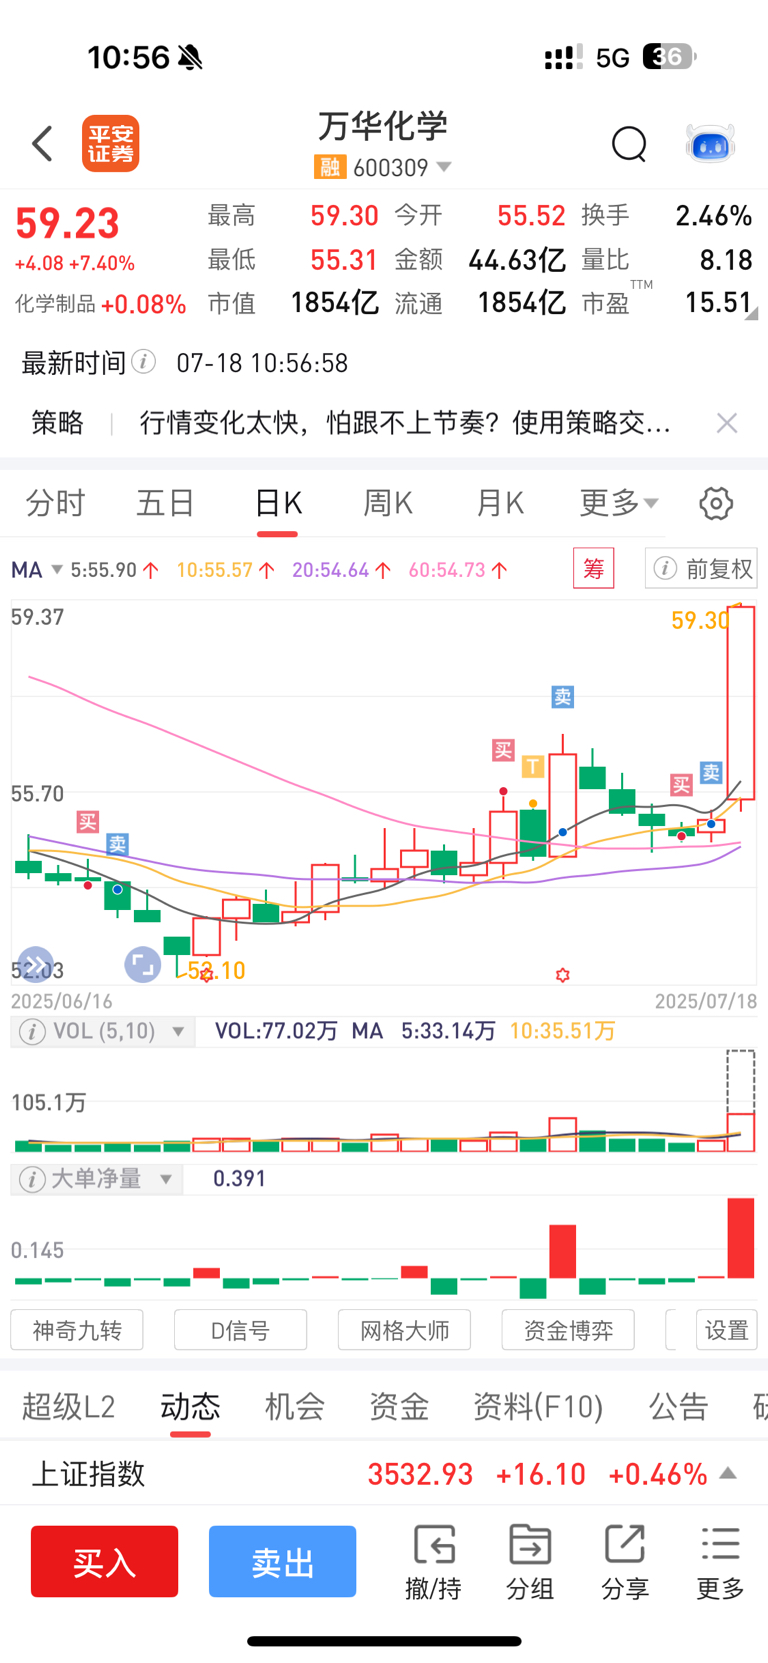Tap the silent bell status icon
The height and width of the screenshot is (1663, 768).
[x=190, y=58]
